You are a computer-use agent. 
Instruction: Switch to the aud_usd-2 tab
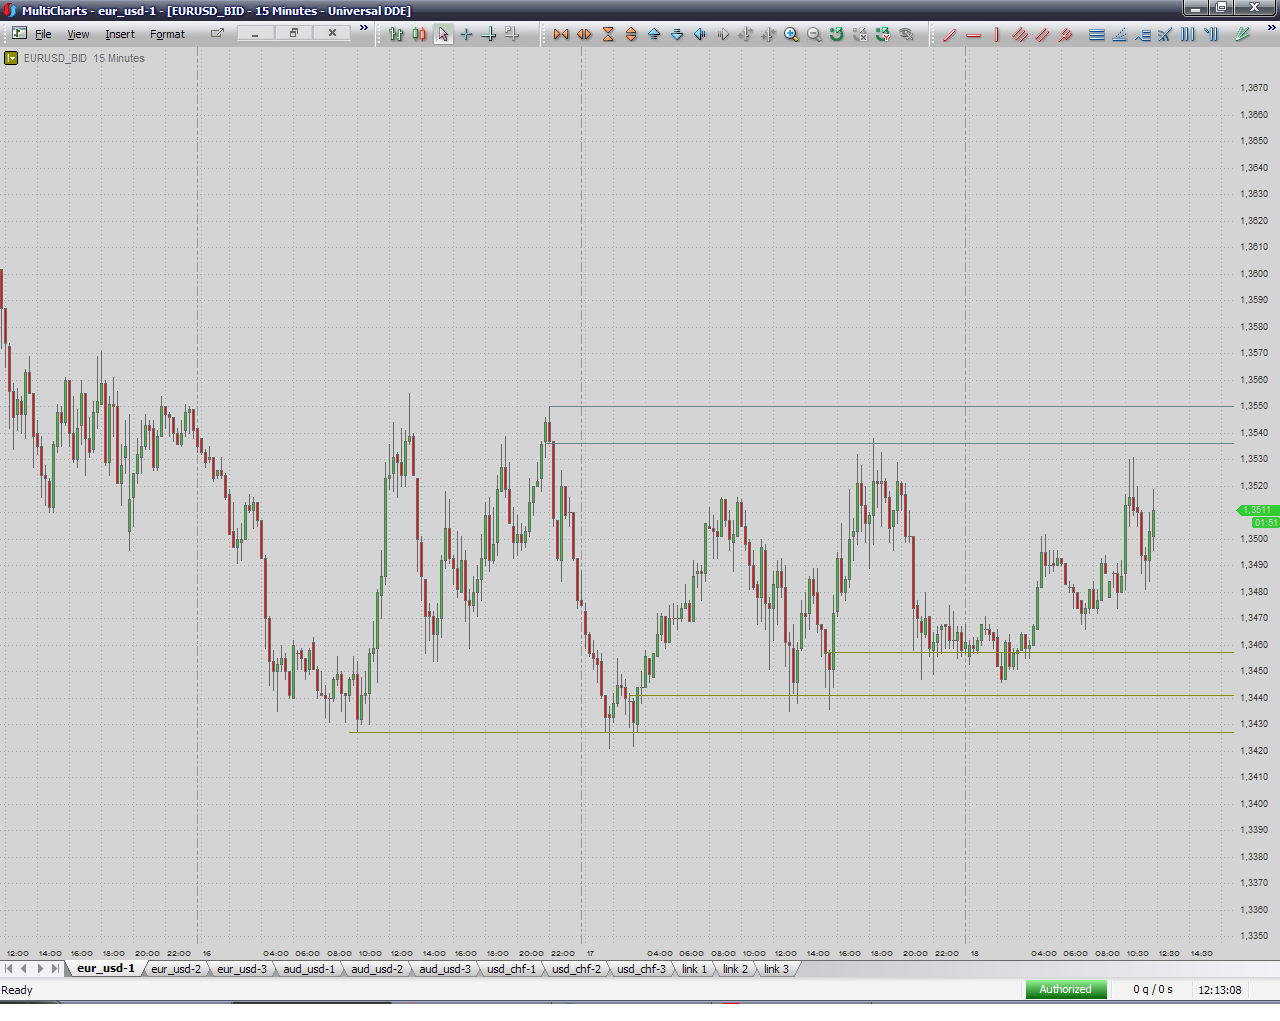click(x=377, y=969)
